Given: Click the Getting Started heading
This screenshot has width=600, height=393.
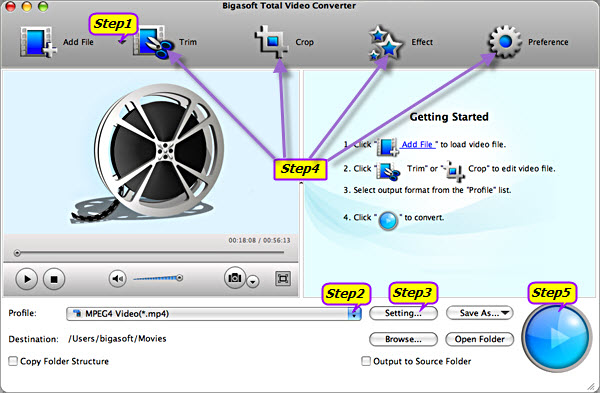Looking at the screenshot, I should coord(449,117).
